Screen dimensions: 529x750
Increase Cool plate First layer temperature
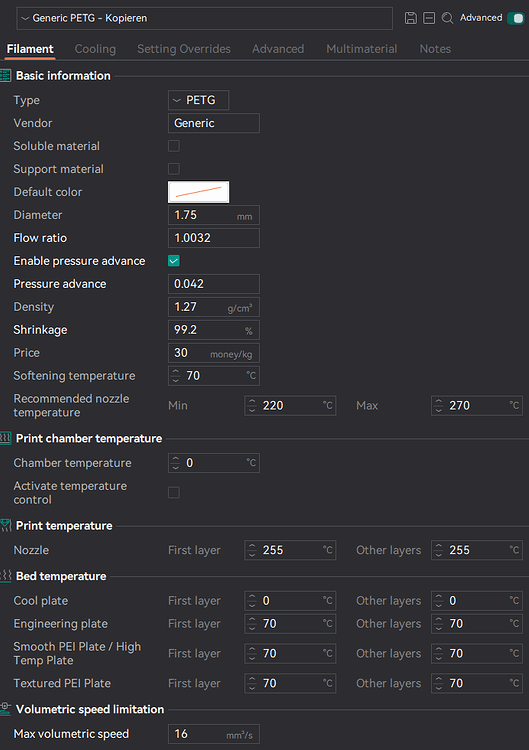tap(252, 596)
